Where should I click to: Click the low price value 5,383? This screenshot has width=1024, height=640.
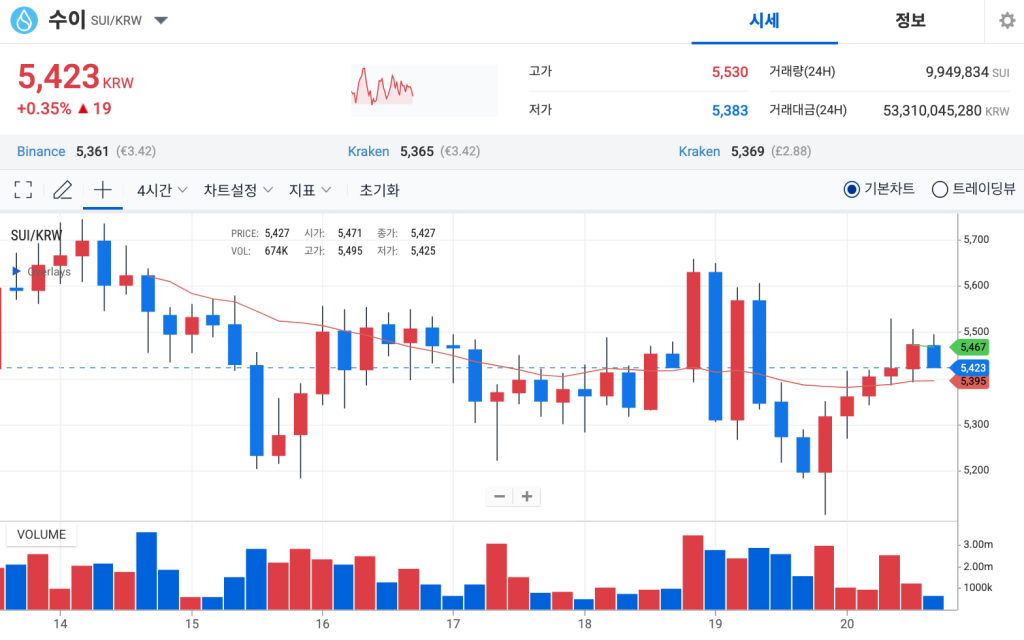(729, 110)
